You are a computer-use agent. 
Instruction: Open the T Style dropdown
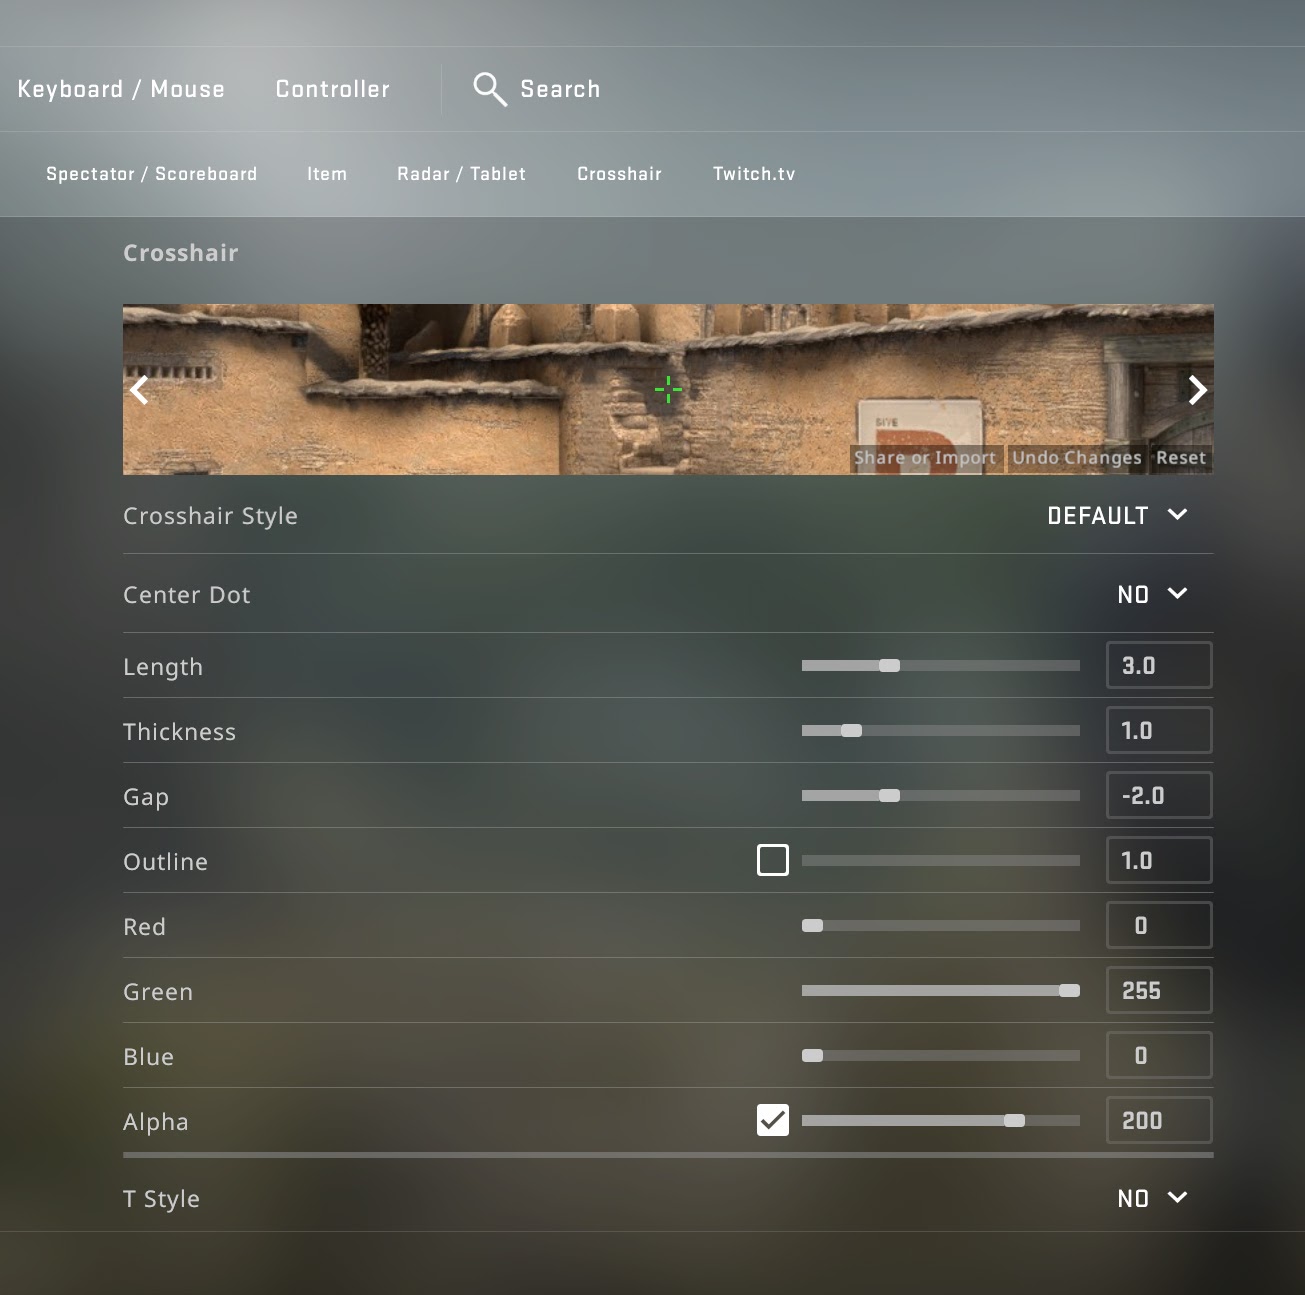(x=1152, y=1199)
